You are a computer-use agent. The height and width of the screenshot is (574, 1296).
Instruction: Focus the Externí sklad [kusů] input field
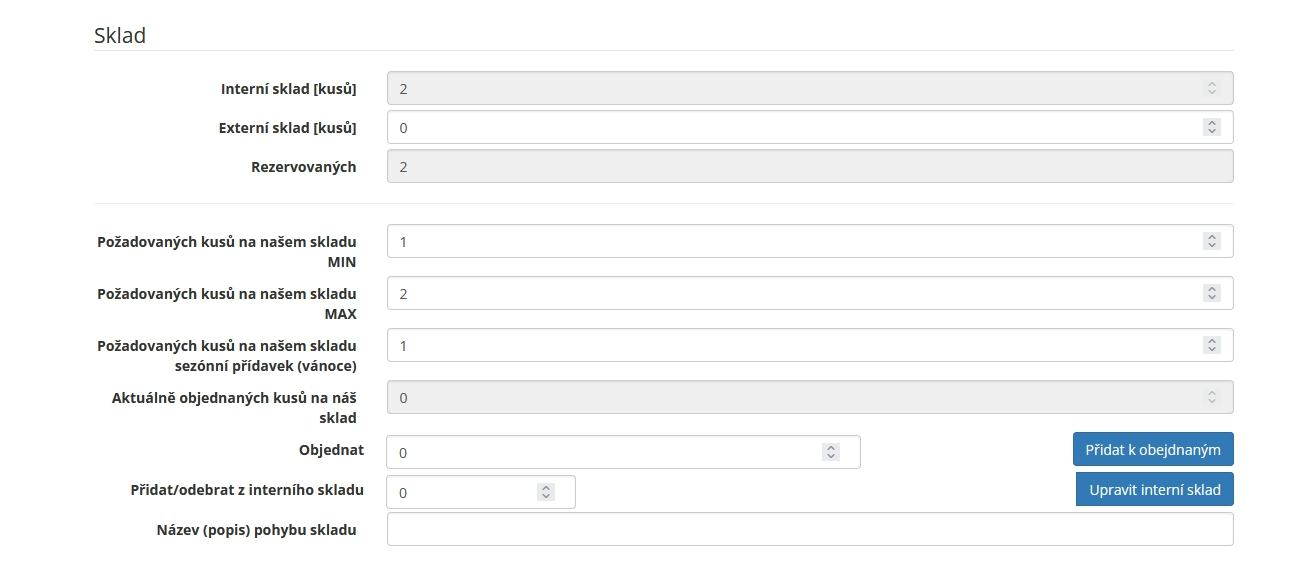(810, 127)
